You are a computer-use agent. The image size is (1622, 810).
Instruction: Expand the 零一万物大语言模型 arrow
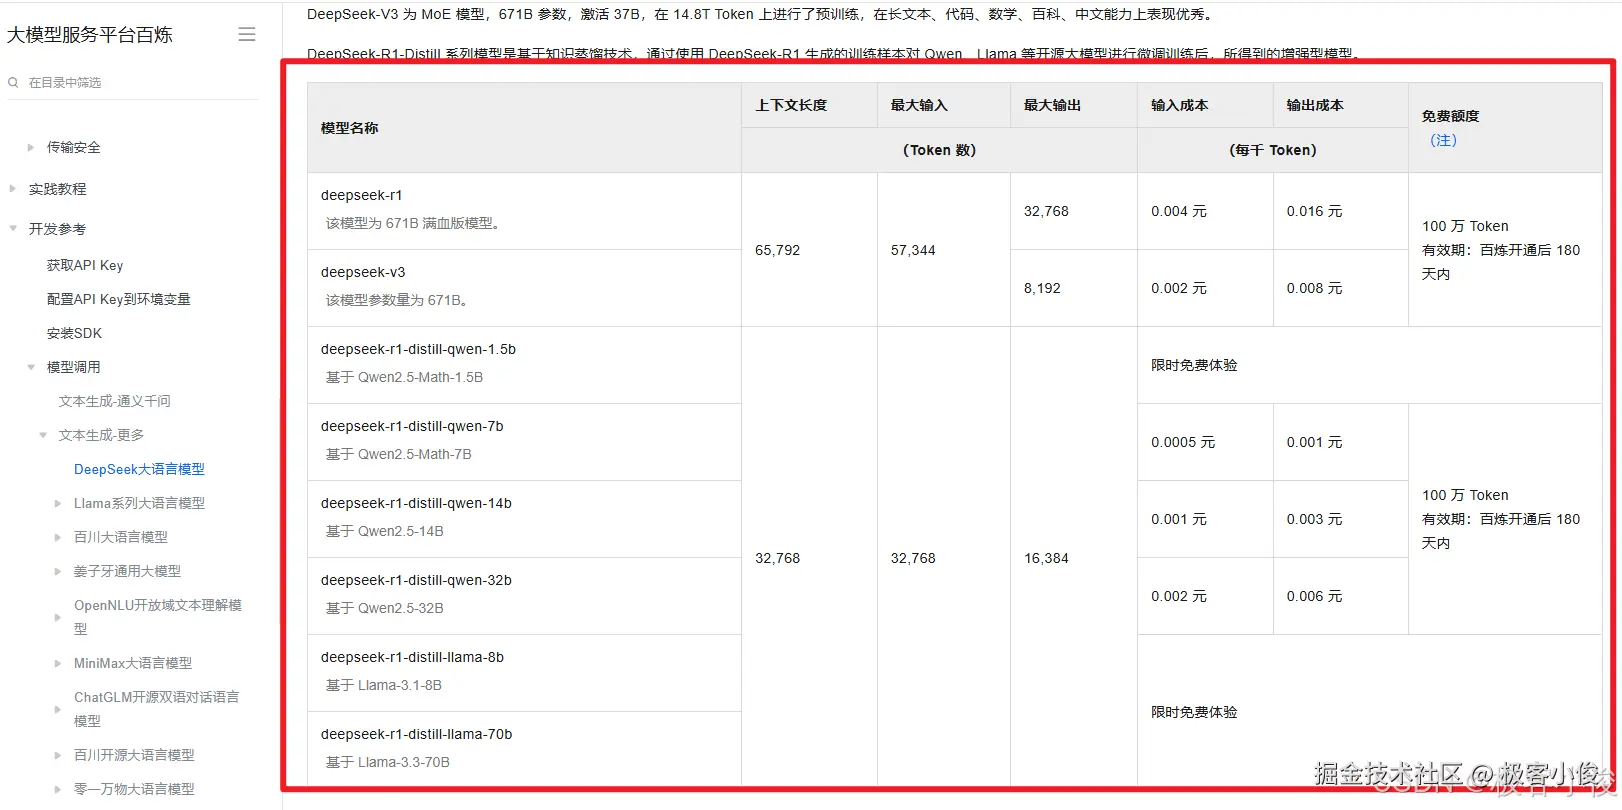click(57, 789)
